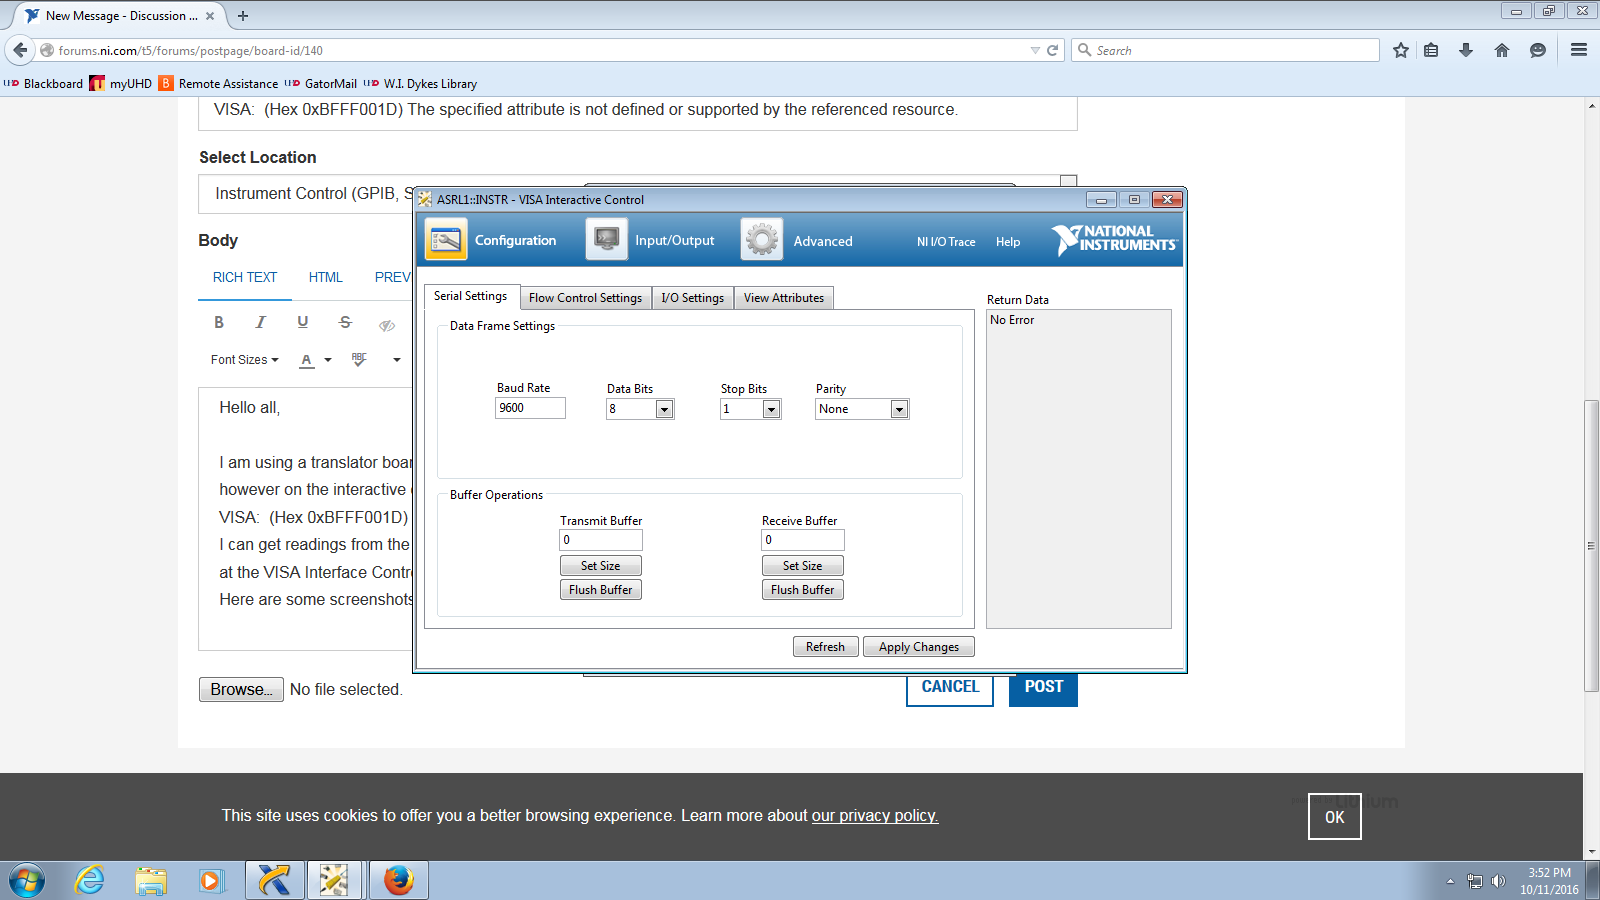The image size is (1600, 900).
Task: Expand the Stop Bits dropdown
Action: (x=771, y=409)
